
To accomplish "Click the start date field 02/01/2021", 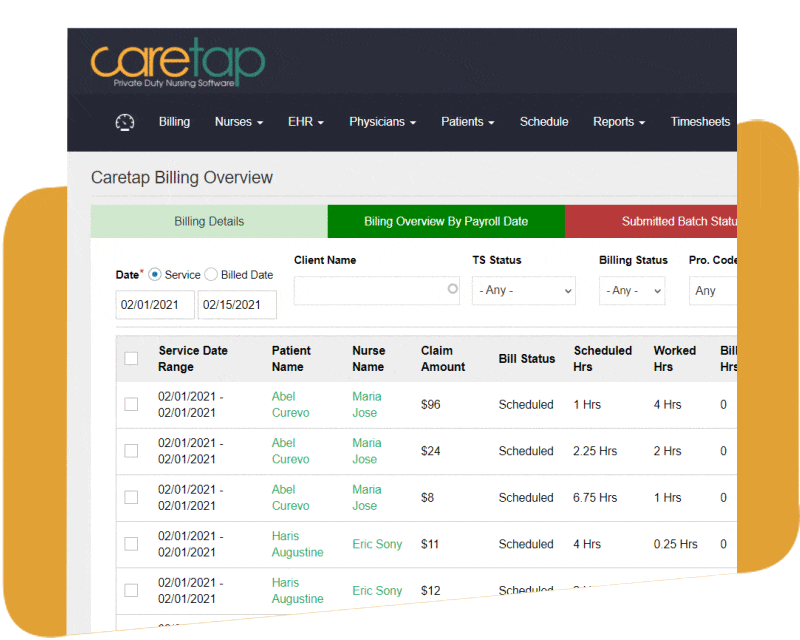I will (155, 305).
